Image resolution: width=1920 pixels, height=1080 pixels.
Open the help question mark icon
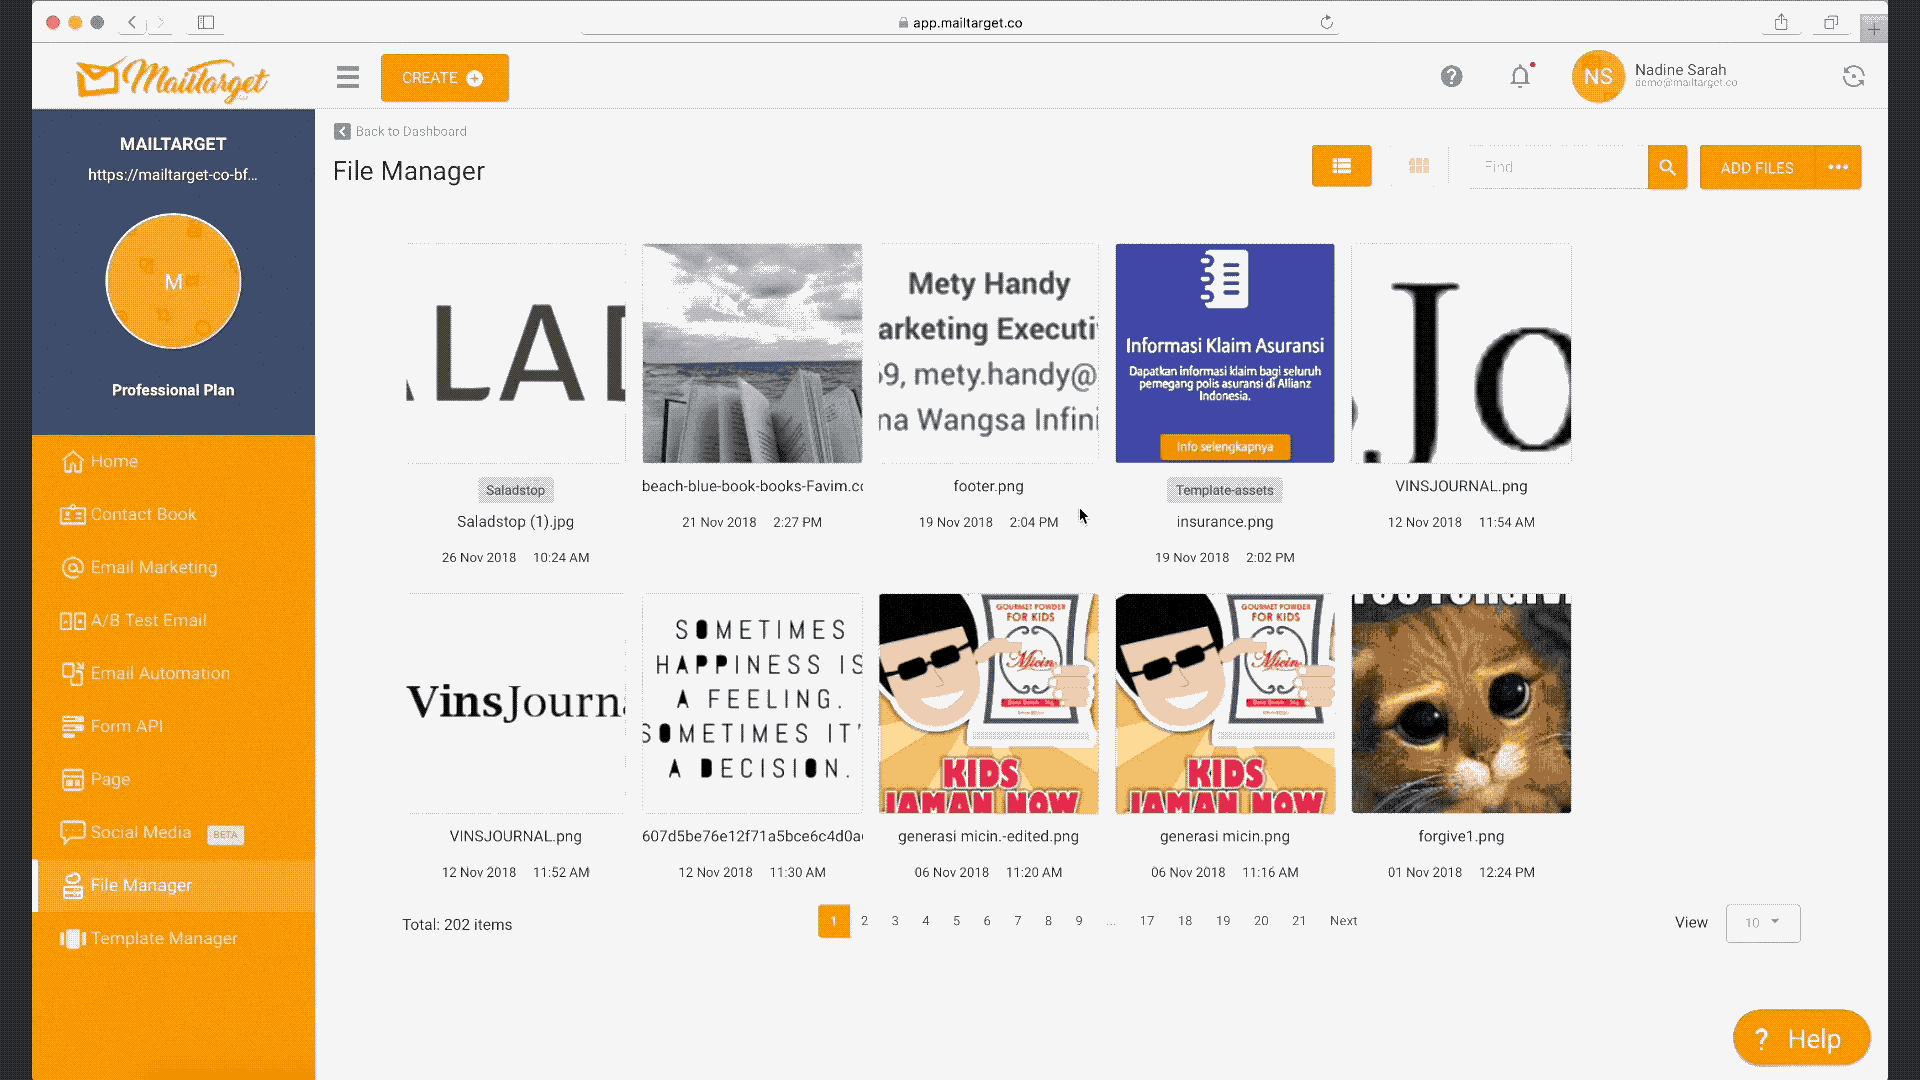(1451, 77)
